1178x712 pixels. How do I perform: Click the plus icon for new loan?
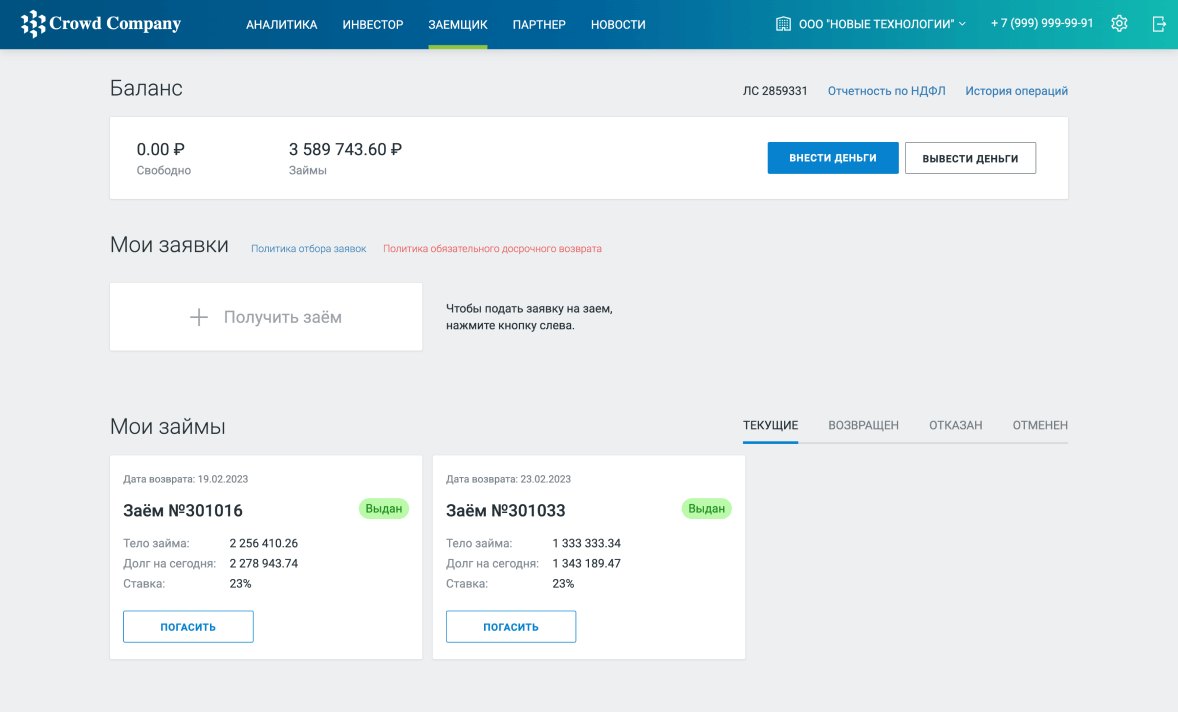[x=199, y=317]
